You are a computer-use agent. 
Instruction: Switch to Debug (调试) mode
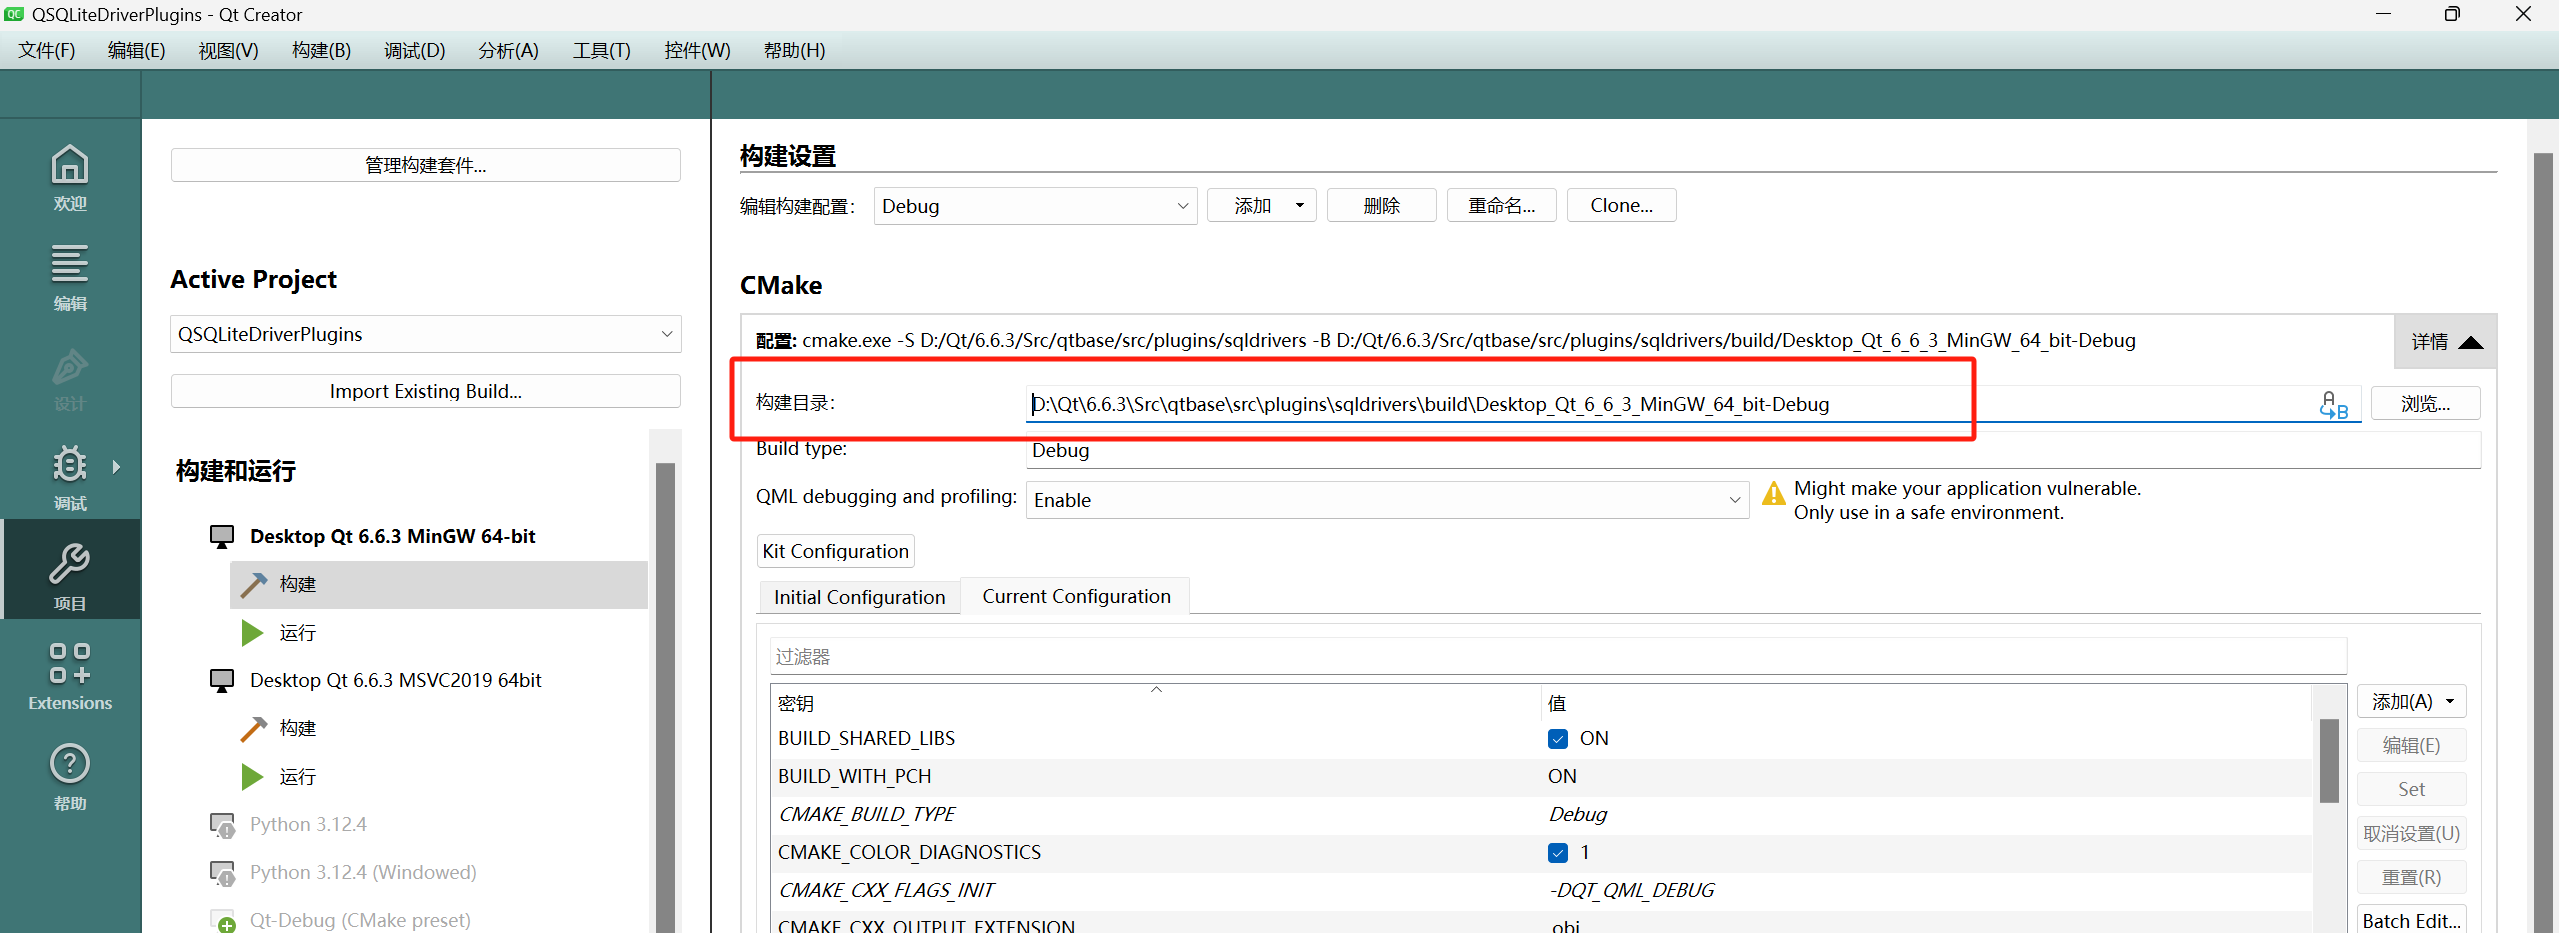70,478
